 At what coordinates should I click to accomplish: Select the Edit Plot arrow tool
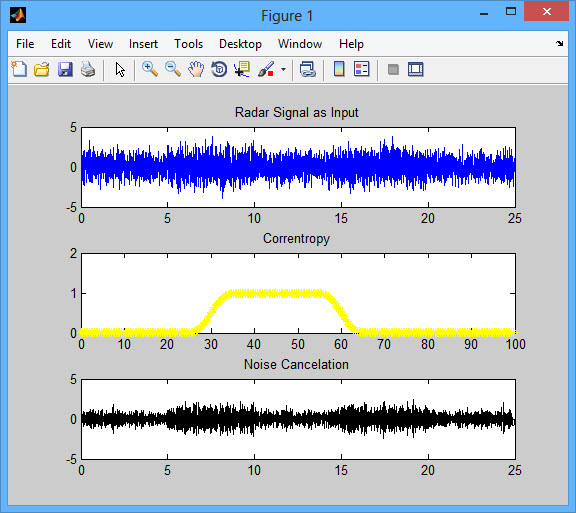coord(120,69)
